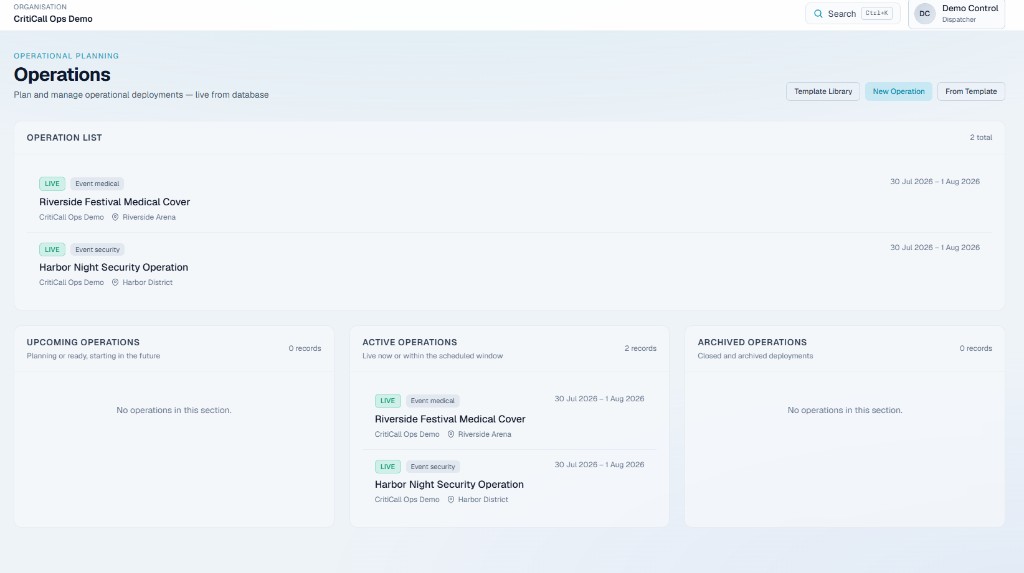Click date range of Harbor Night in Active Operations

[599, 465]
